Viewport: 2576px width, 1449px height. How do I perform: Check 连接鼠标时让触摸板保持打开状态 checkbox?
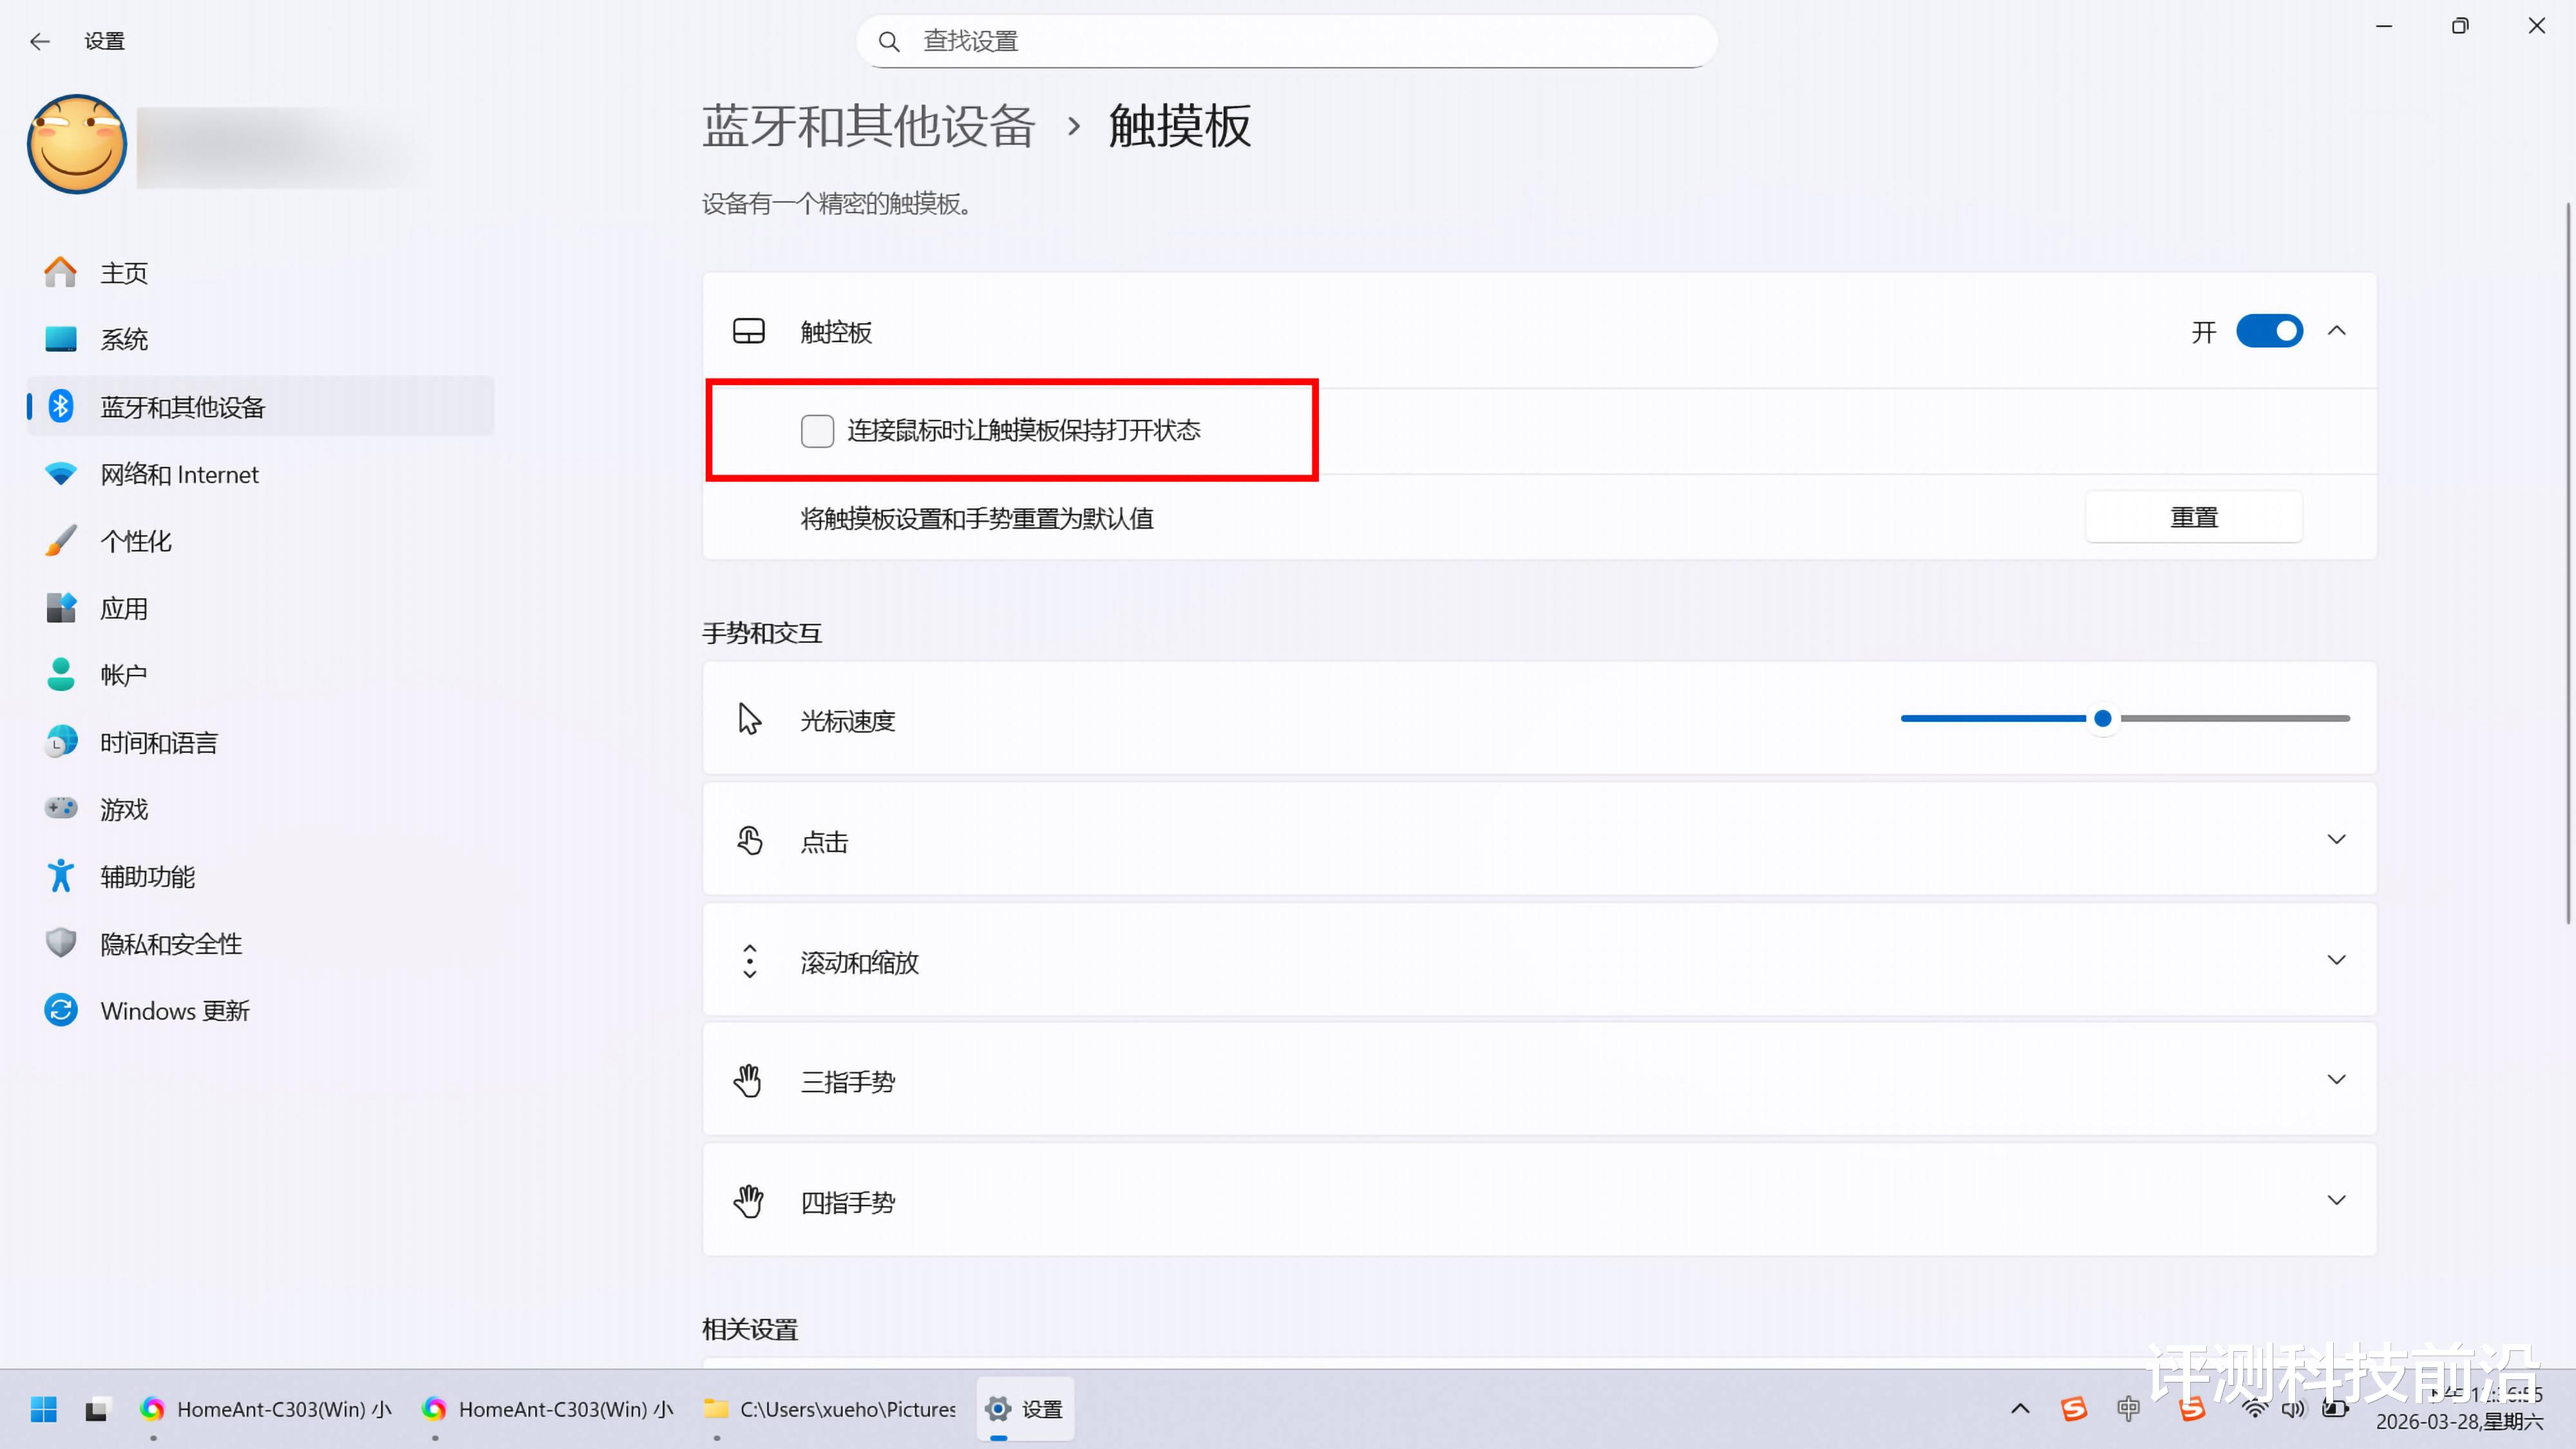[x=817, y=431]
